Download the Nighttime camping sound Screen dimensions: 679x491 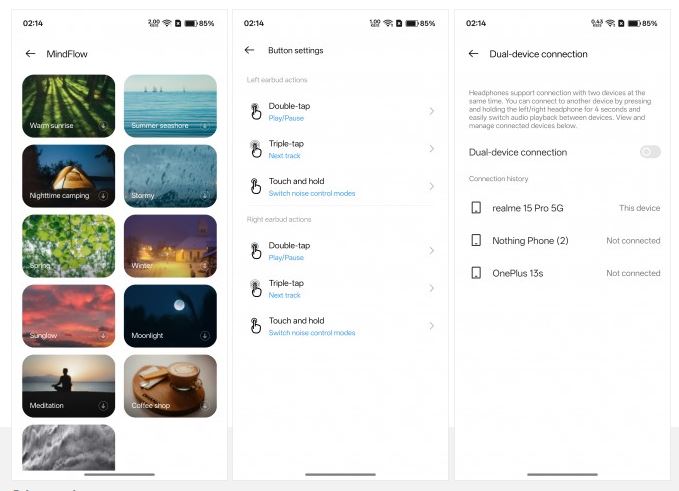pos(103,196)
